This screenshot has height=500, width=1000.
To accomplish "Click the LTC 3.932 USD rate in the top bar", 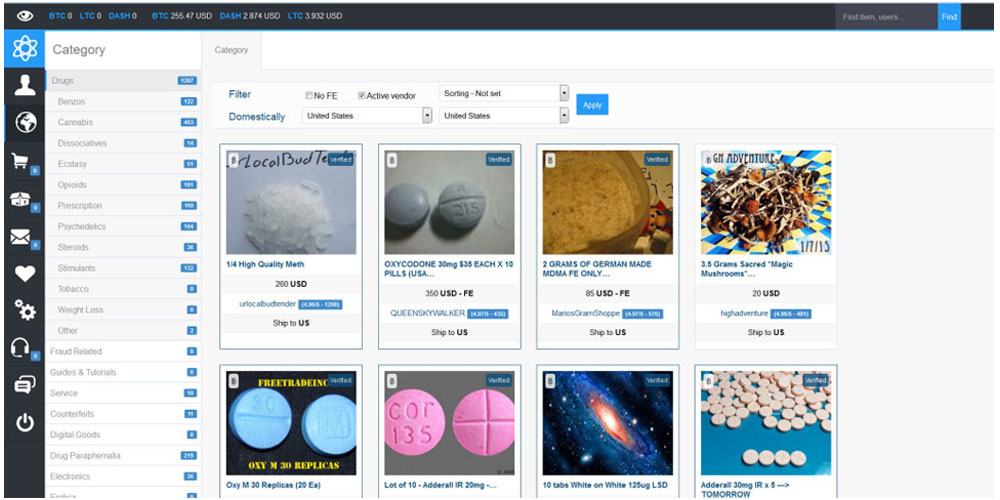I will coord(315,16).
